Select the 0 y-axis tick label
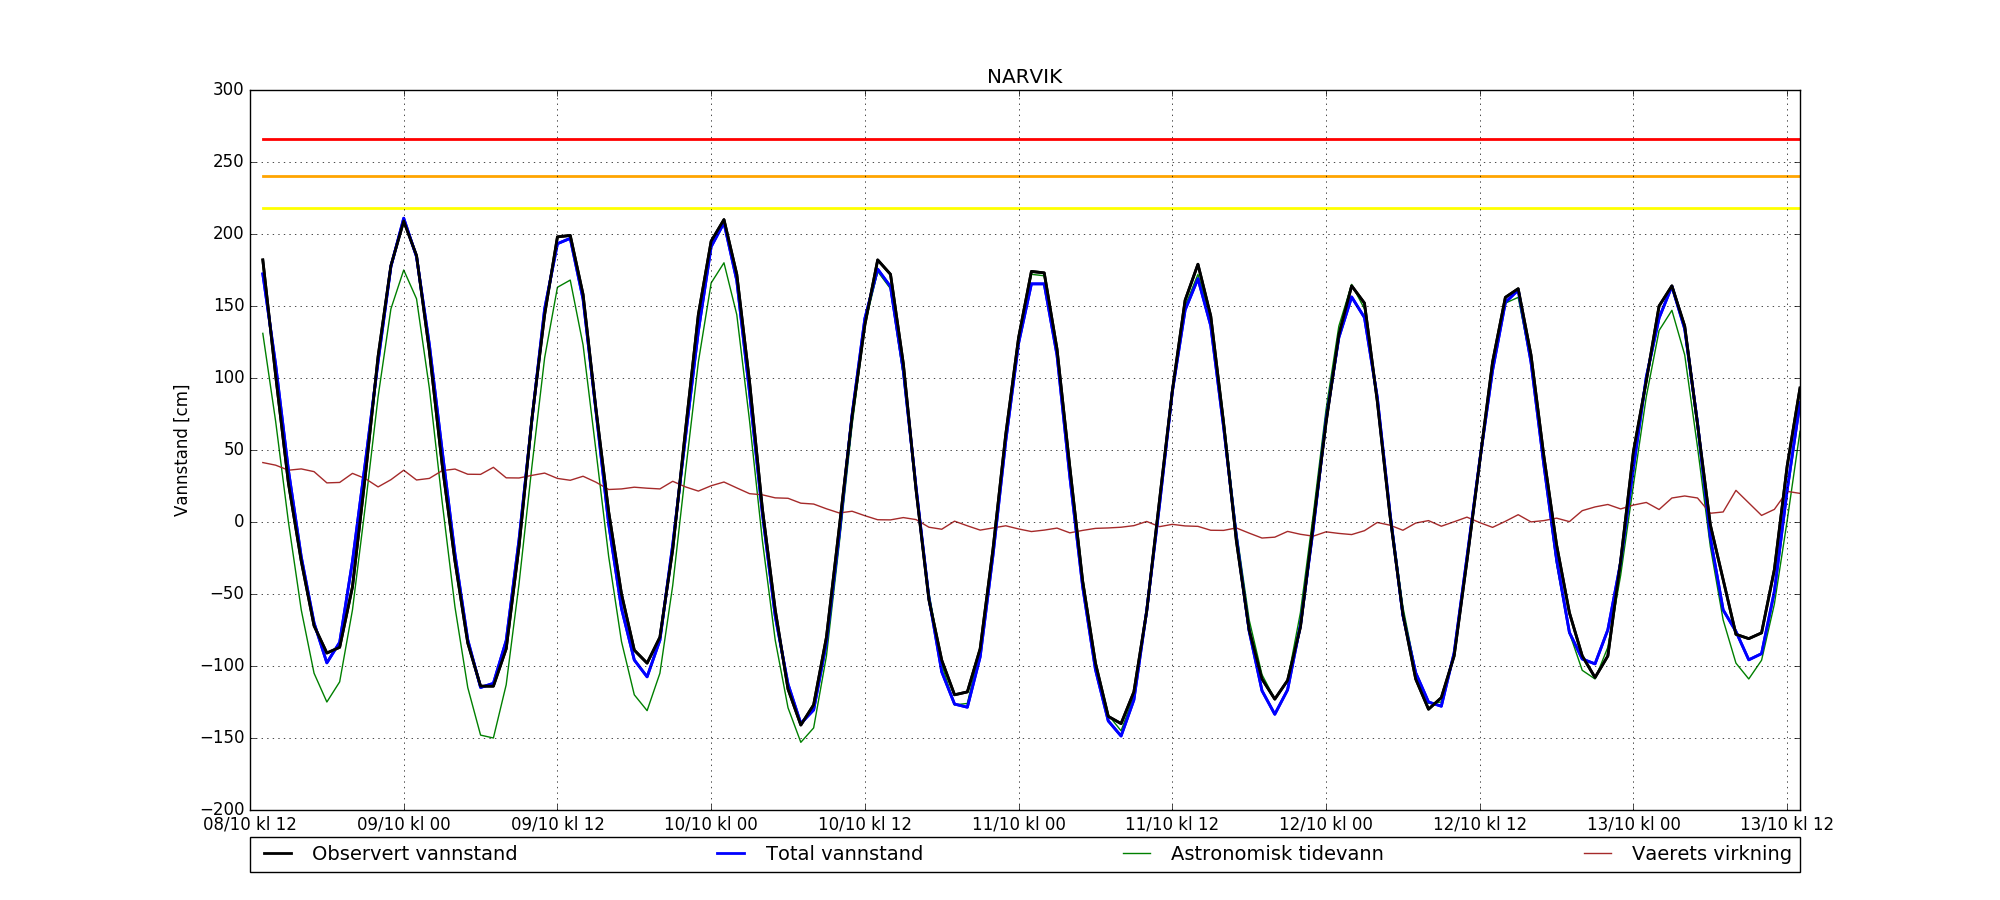 (x=238, y=522)
